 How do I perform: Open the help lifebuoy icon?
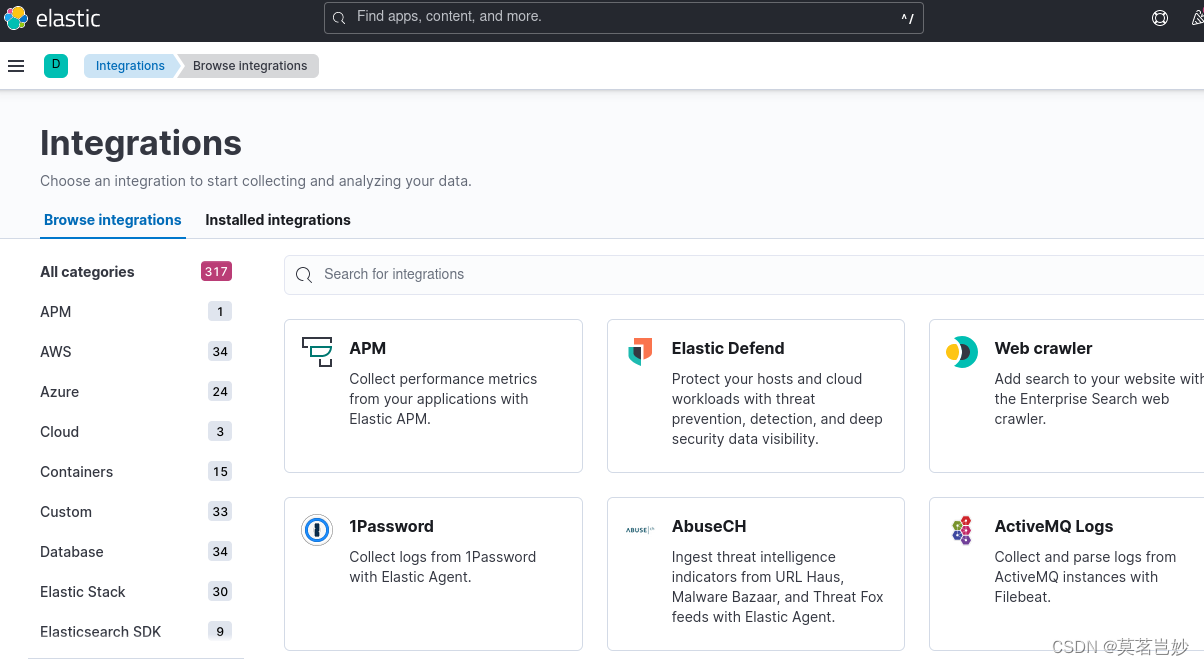coord(1160,18)
